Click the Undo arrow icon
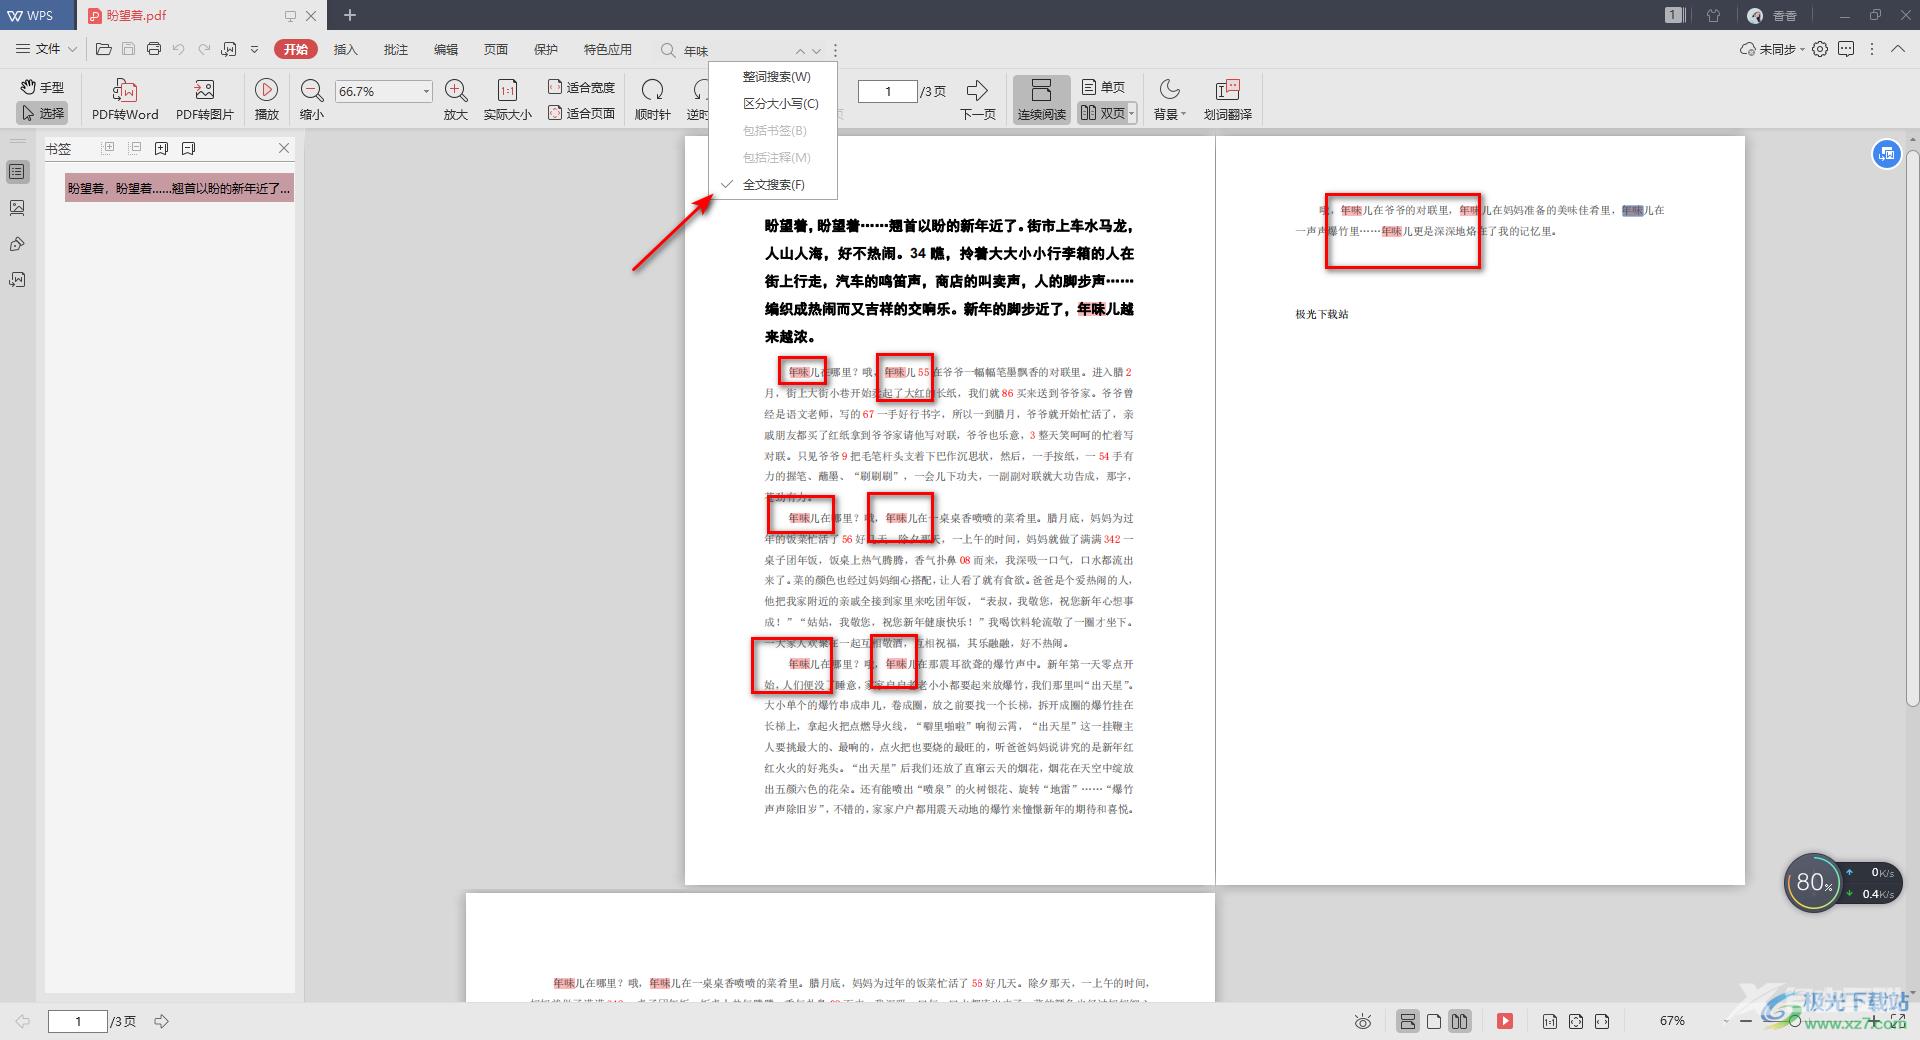The height and width of the screenshot is (1040, 1920). click(x=179, y=49)
